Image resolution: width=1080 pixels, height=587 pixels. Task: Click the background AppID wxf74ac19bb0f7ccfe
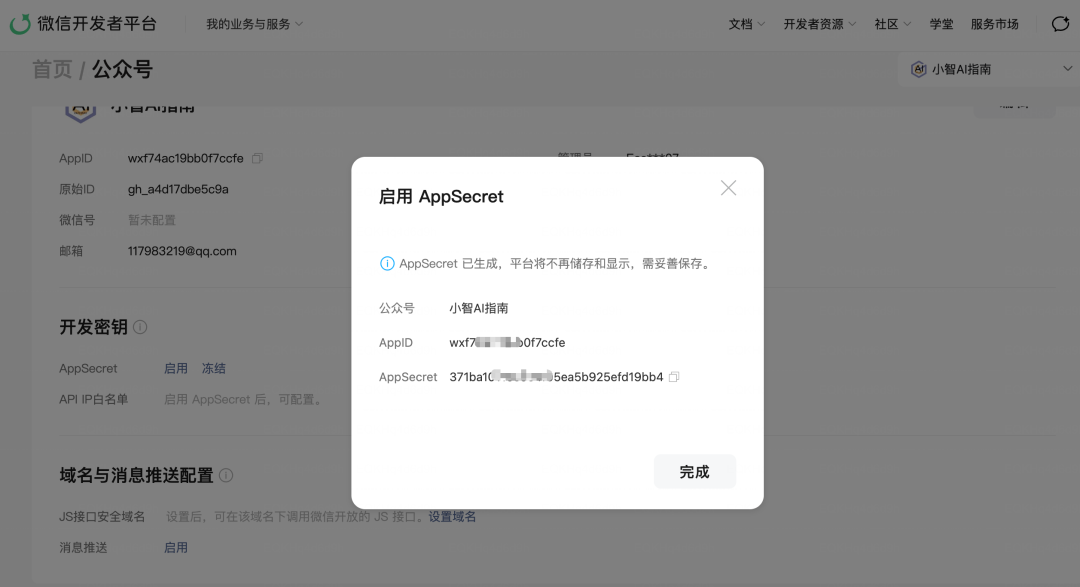pyautogui.click(x=185, y=158)
